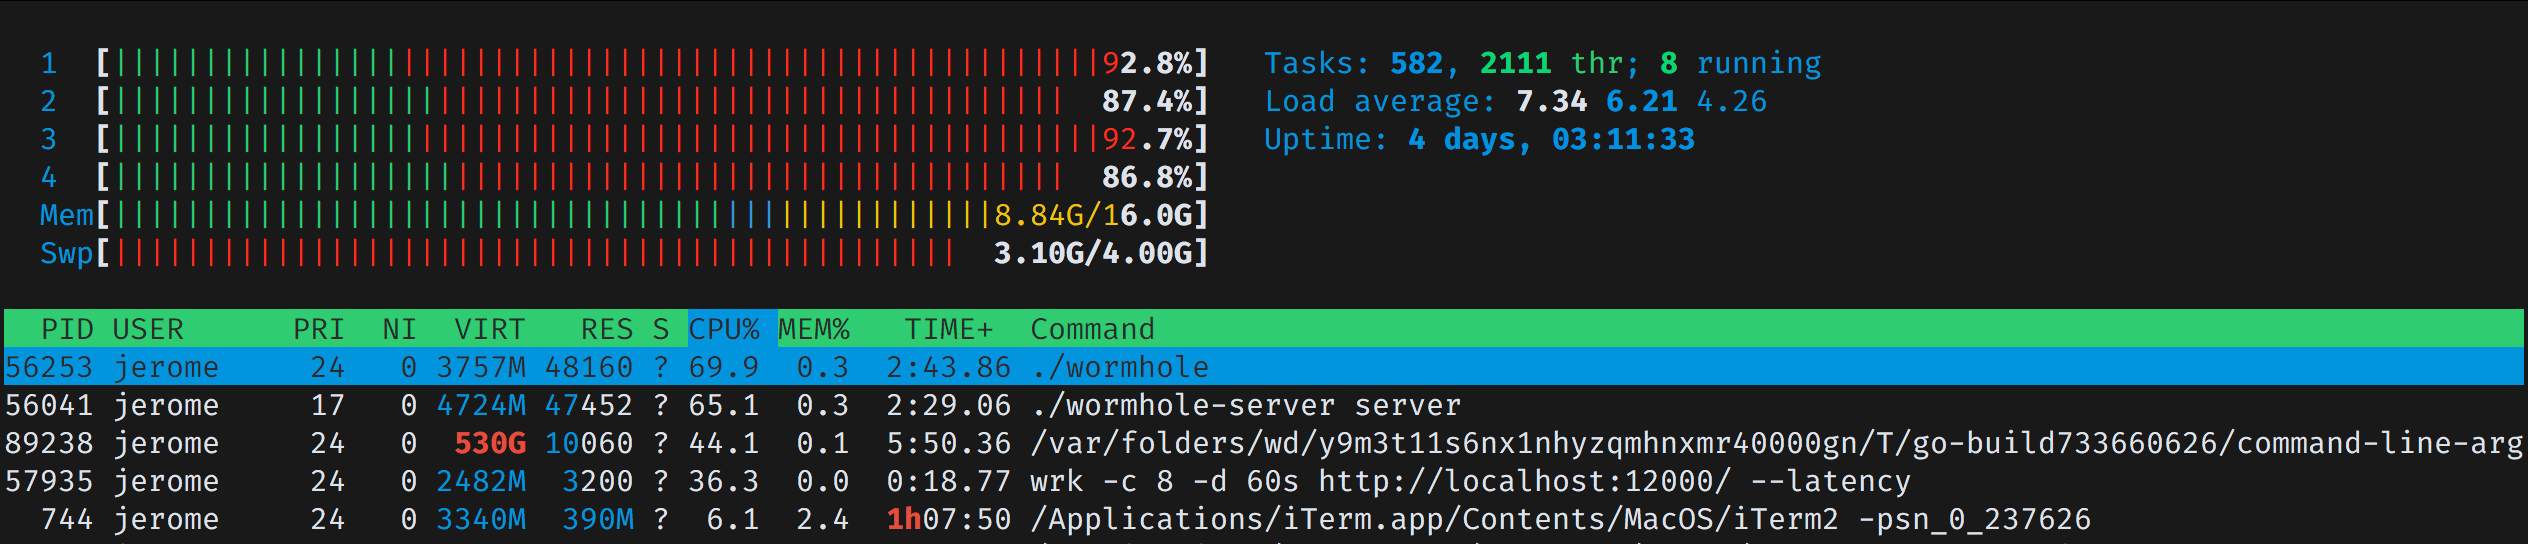Screen dimensions: 2528x544
Task: Sort by VIRT column header
Action: (490, 329)
